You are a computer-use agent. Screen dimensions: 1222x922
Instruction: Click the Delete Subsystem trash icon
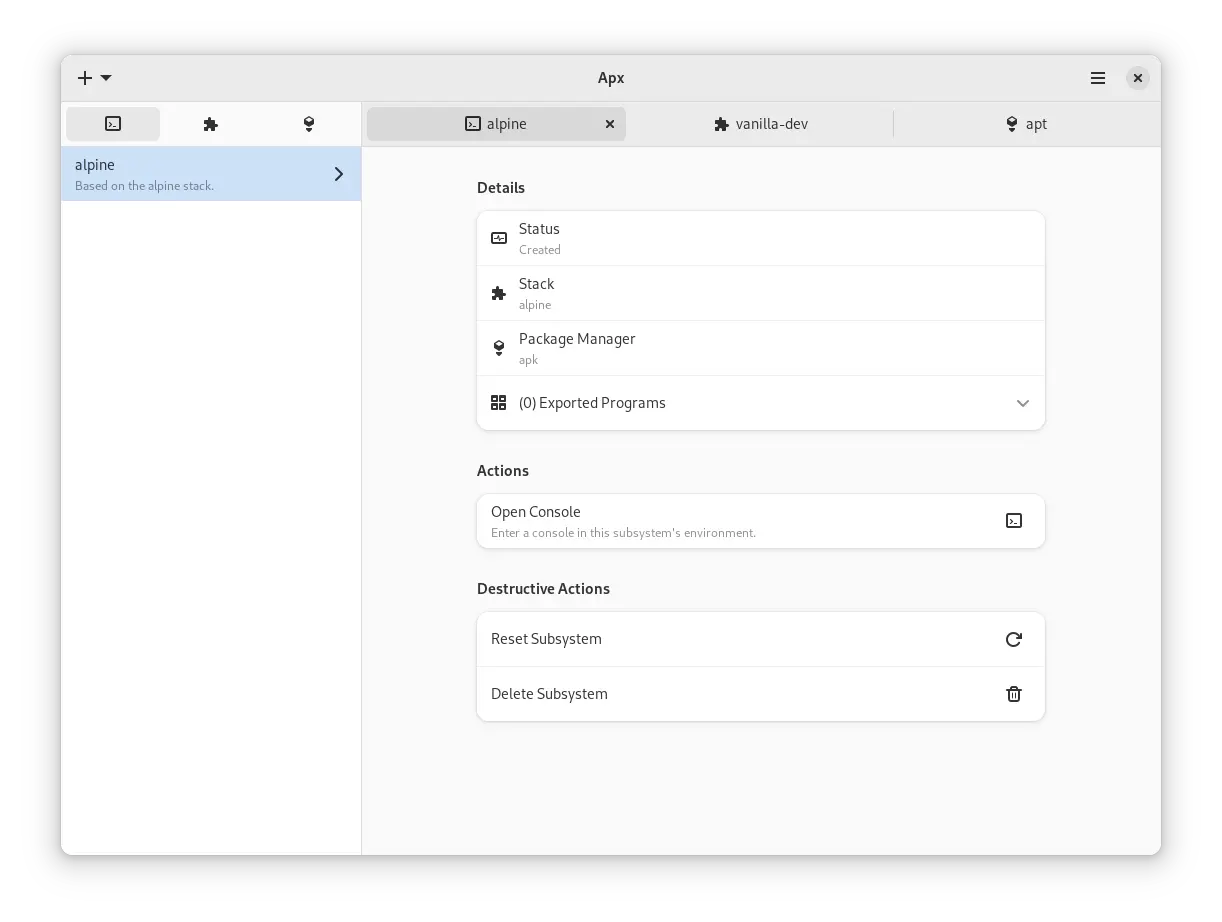pyautogui.click(x=1014, y=694)
